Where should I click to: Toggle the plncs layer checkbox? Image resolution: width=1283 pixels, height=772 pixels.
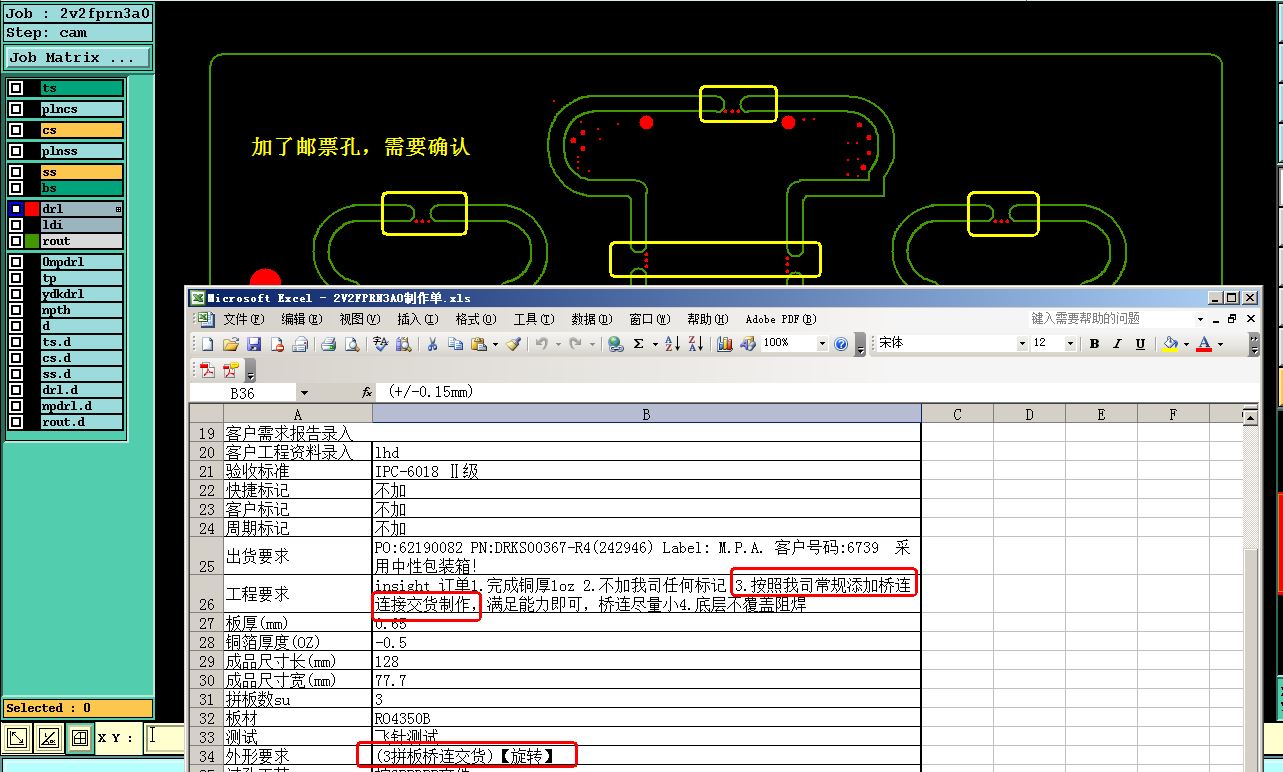pyautogui.click(x=16, y=109)
